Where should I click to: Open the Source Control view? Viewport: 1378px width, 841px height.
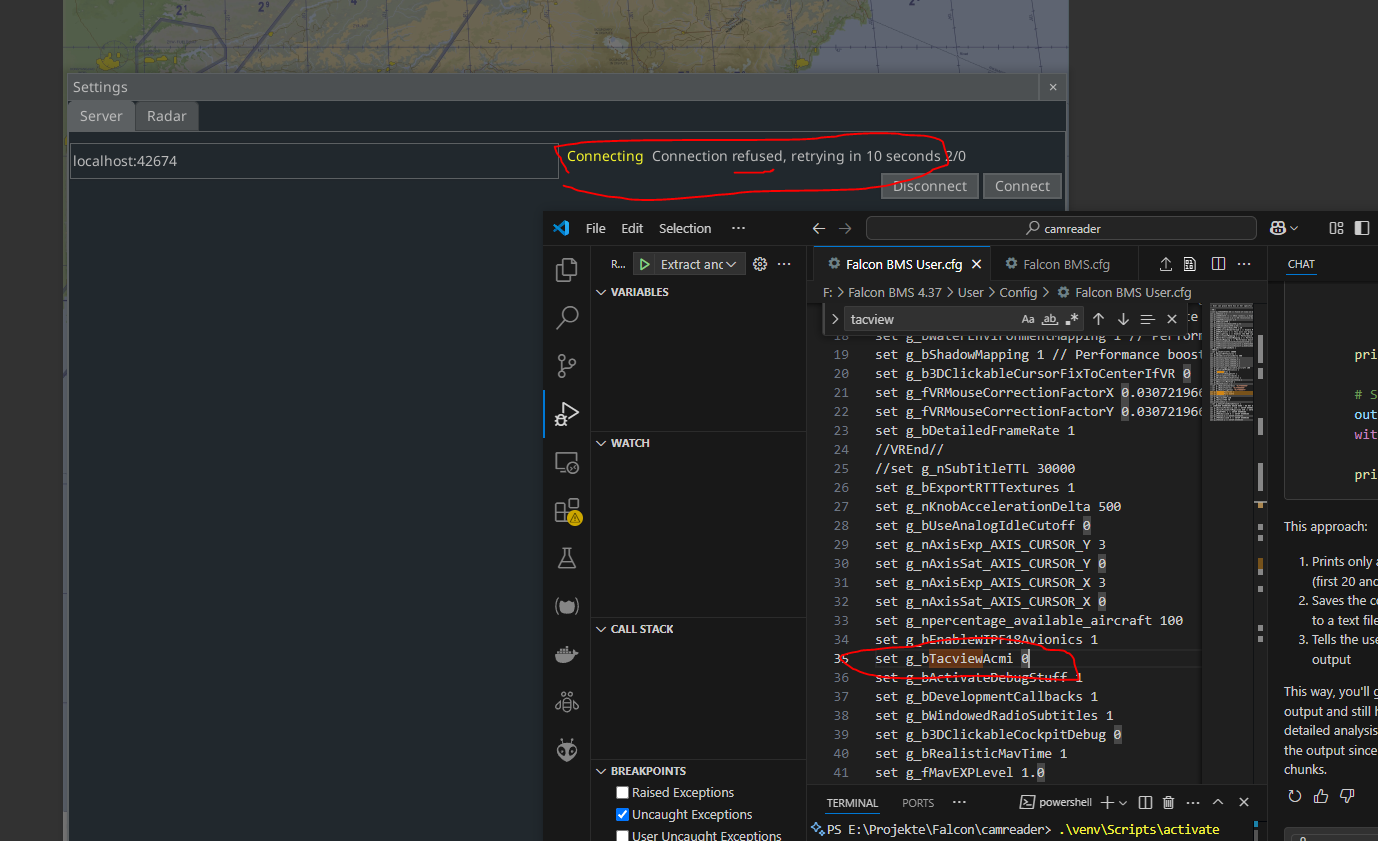[567, 366]
